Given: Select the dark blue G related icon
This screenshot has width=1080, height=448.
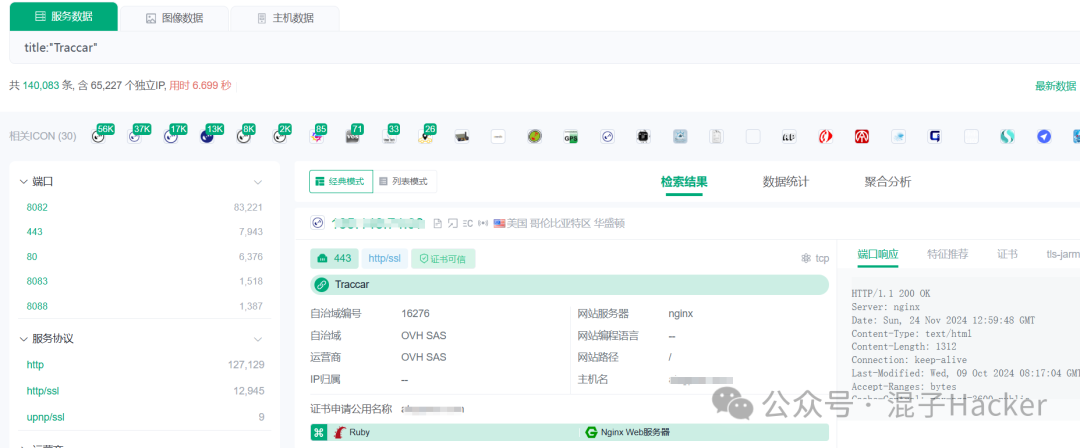Looking at the screenshot, I should click(935, 137).
